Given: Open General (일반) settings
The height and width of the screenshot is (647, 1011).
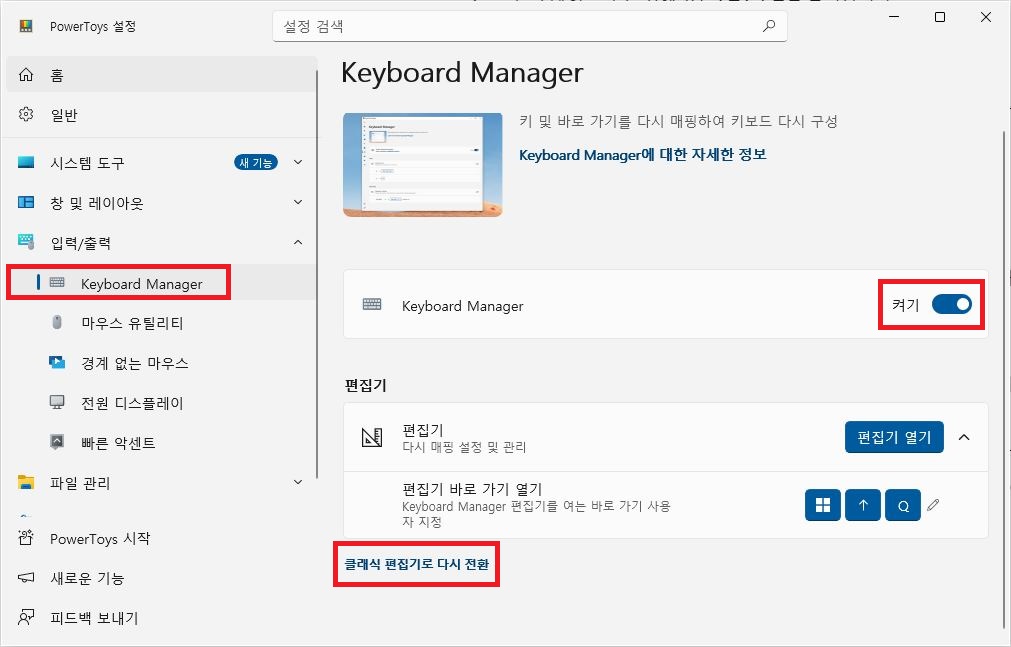Looking at the screenshot, I should pyautogui.click(x=161, y=115).
